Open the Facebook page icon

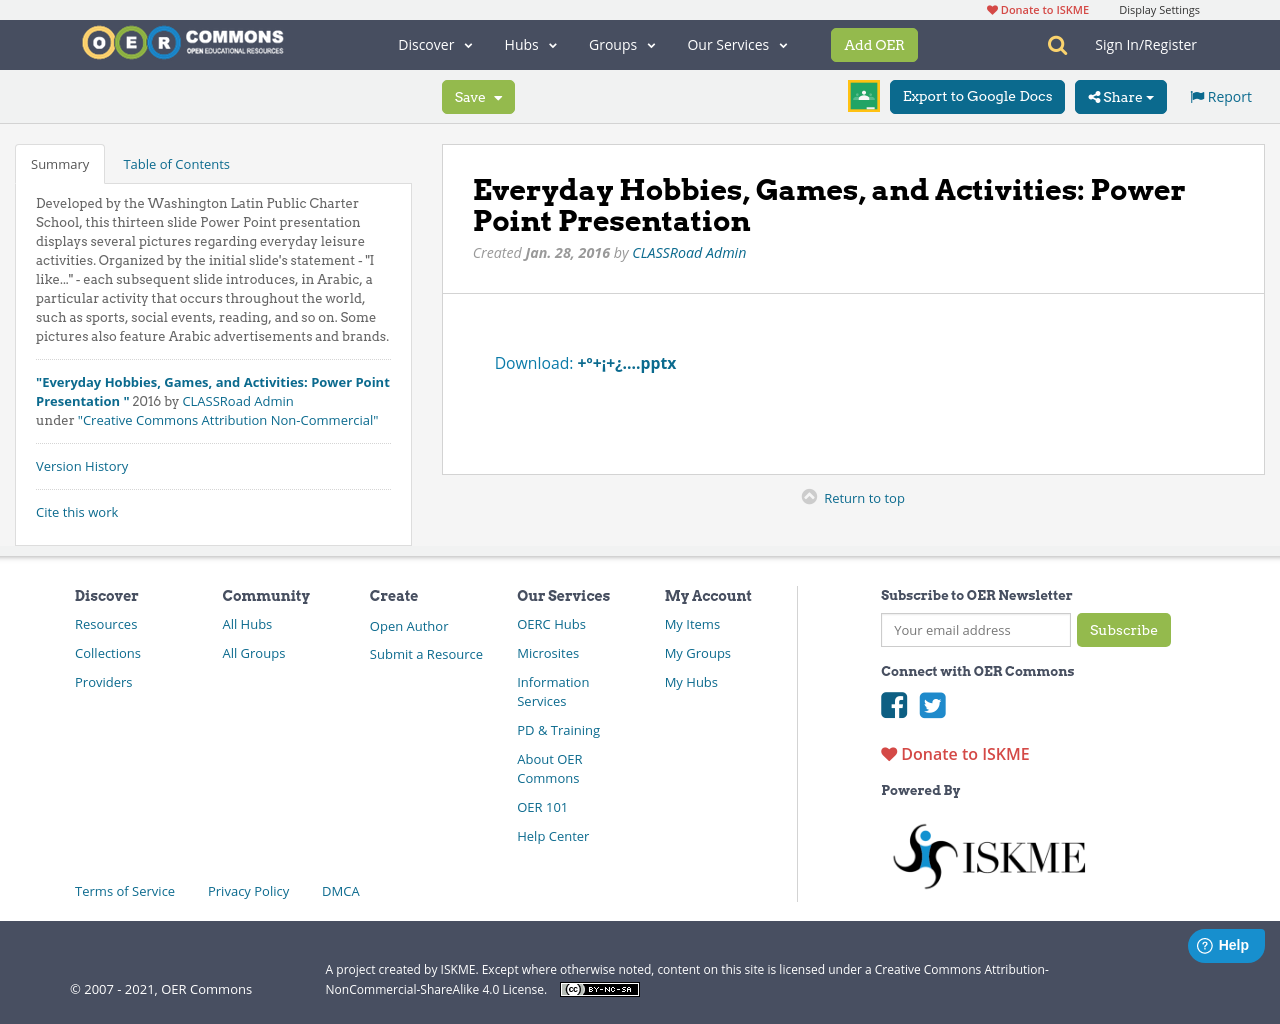894,705
